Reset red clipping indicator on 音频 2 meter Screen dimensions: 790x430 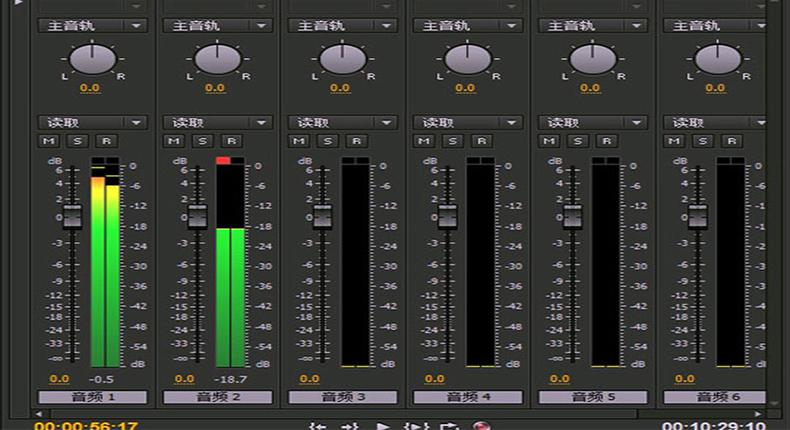[223, 160]
